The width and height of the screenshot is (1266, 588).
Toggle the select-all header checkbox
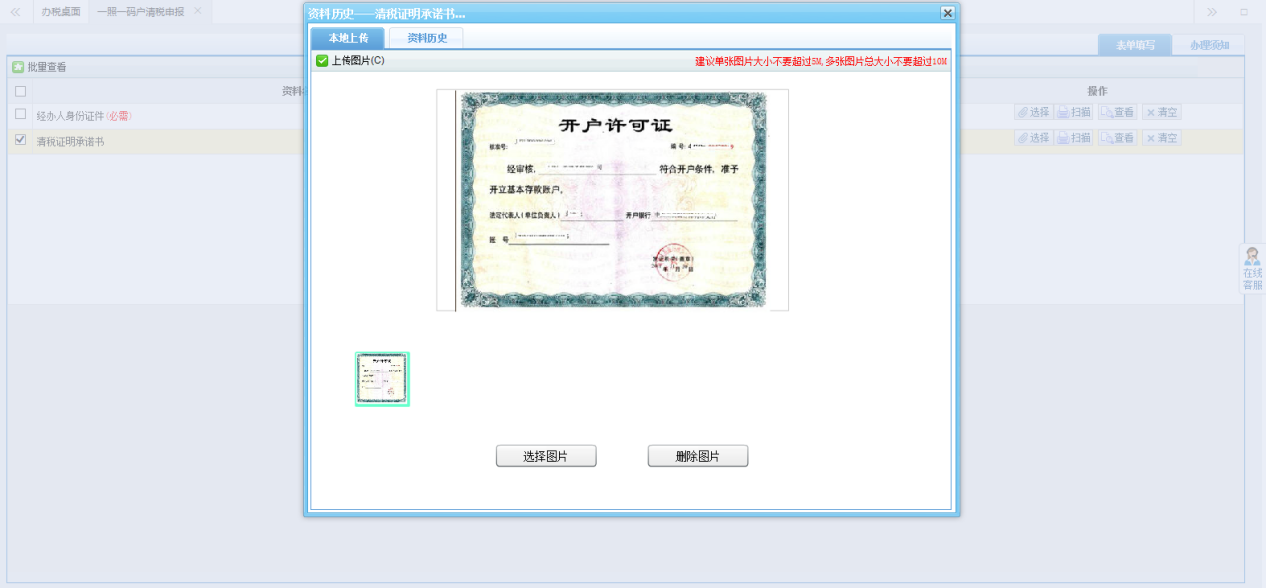(x=21, y=91)
